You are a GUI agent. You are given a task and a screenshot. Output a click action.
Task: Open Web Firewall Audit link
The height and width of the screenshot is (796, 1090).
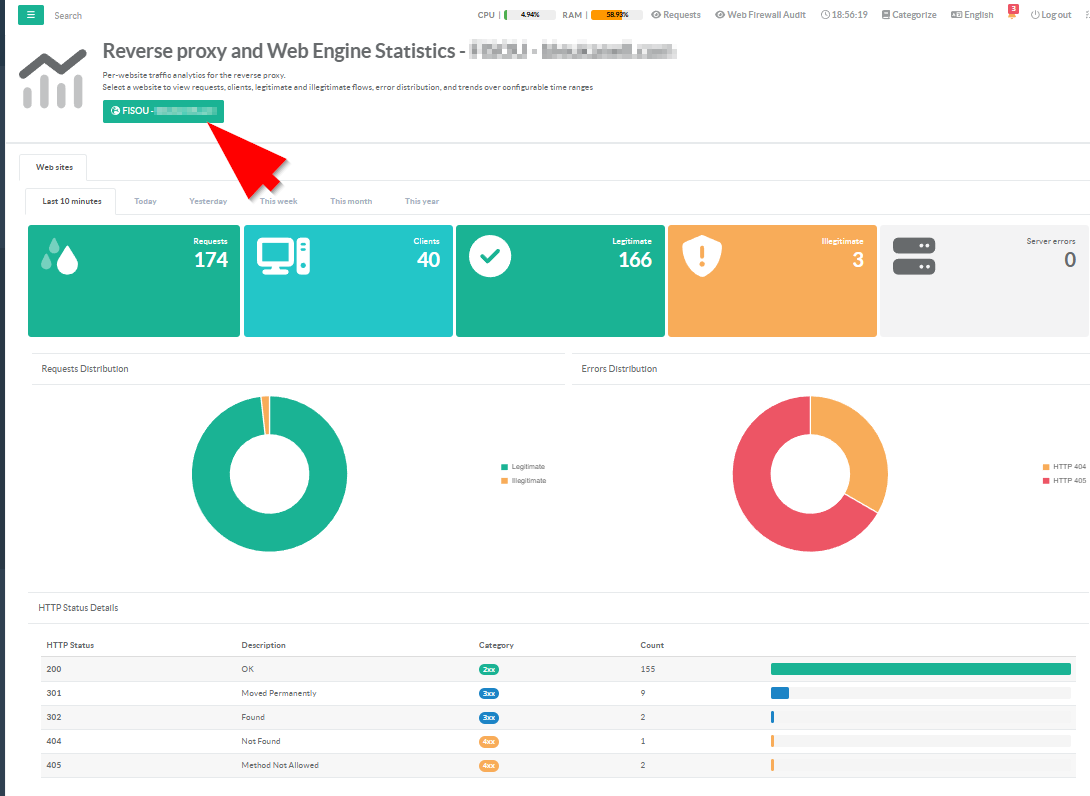[760, 15]
